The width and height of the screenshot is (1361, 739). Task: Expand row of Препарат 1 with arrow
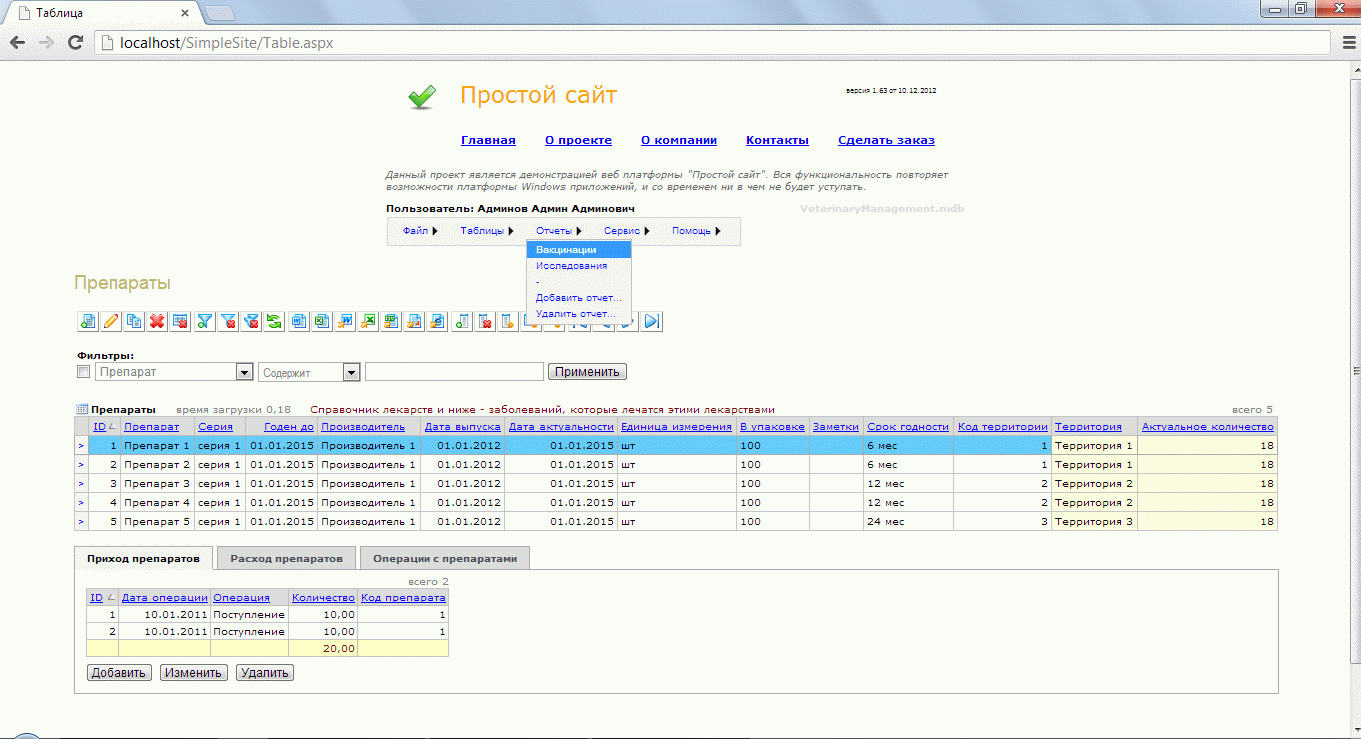click(x=81, y=445)
